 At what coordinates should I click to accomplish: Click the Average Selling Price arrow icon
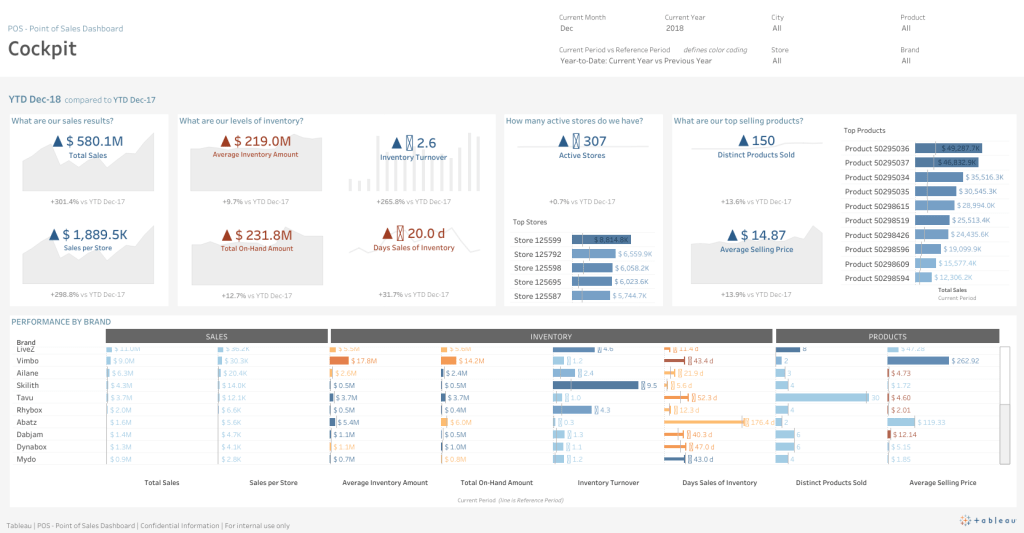pyautogui.click(x=735, y=235)
